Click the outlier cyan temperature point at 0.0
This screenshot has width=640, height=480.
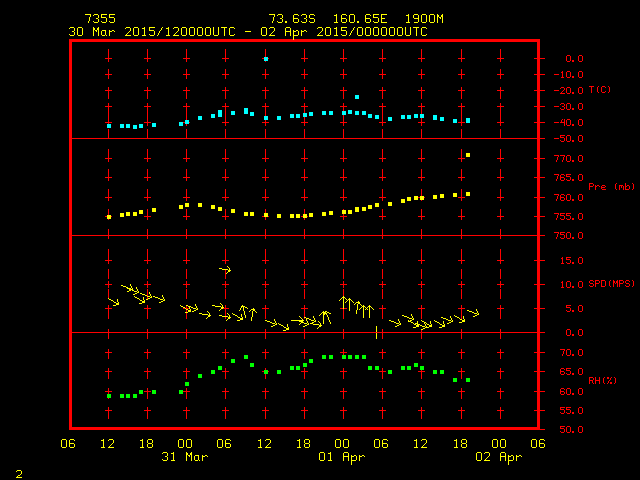pos(266,59)
